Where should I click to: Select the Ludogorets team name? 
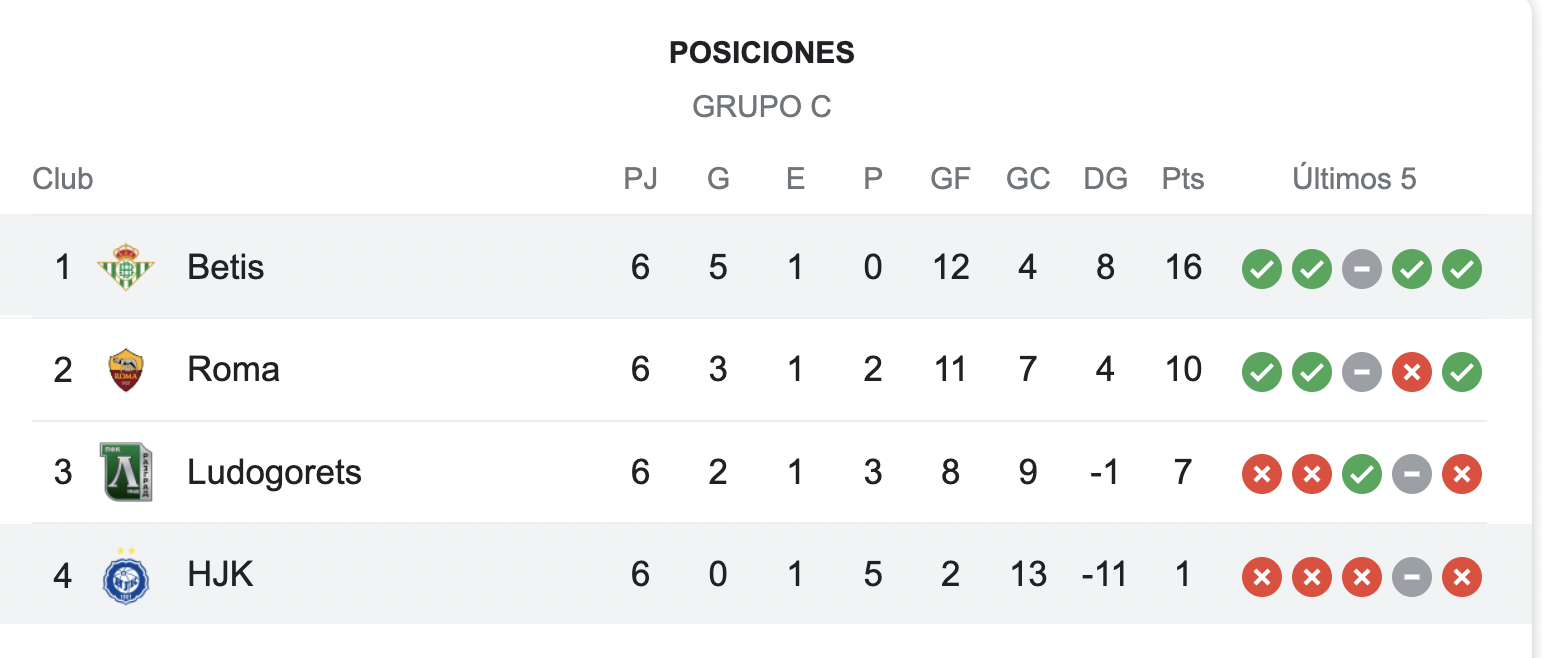point(274,472)
